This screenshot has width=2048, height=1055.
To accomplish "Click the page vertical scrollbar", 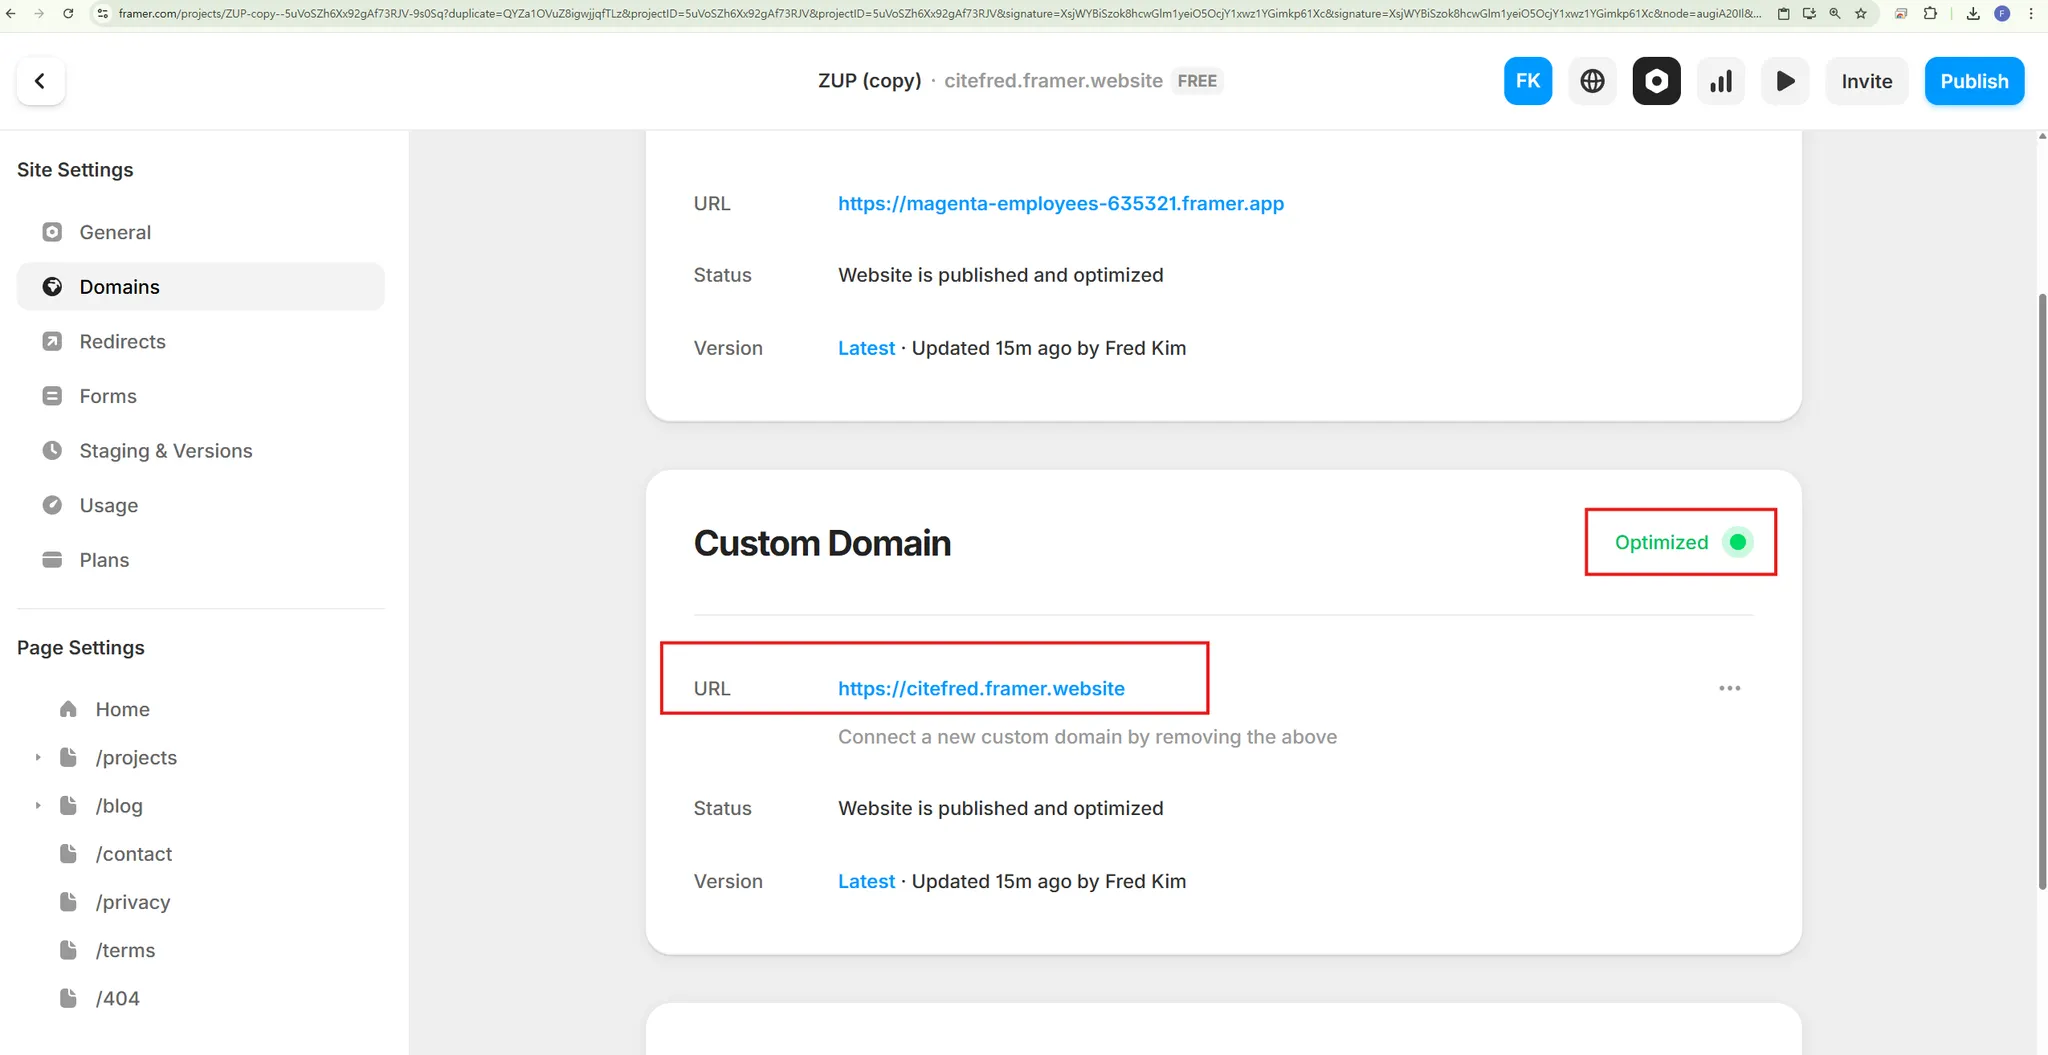I will tap(2042, 590).
